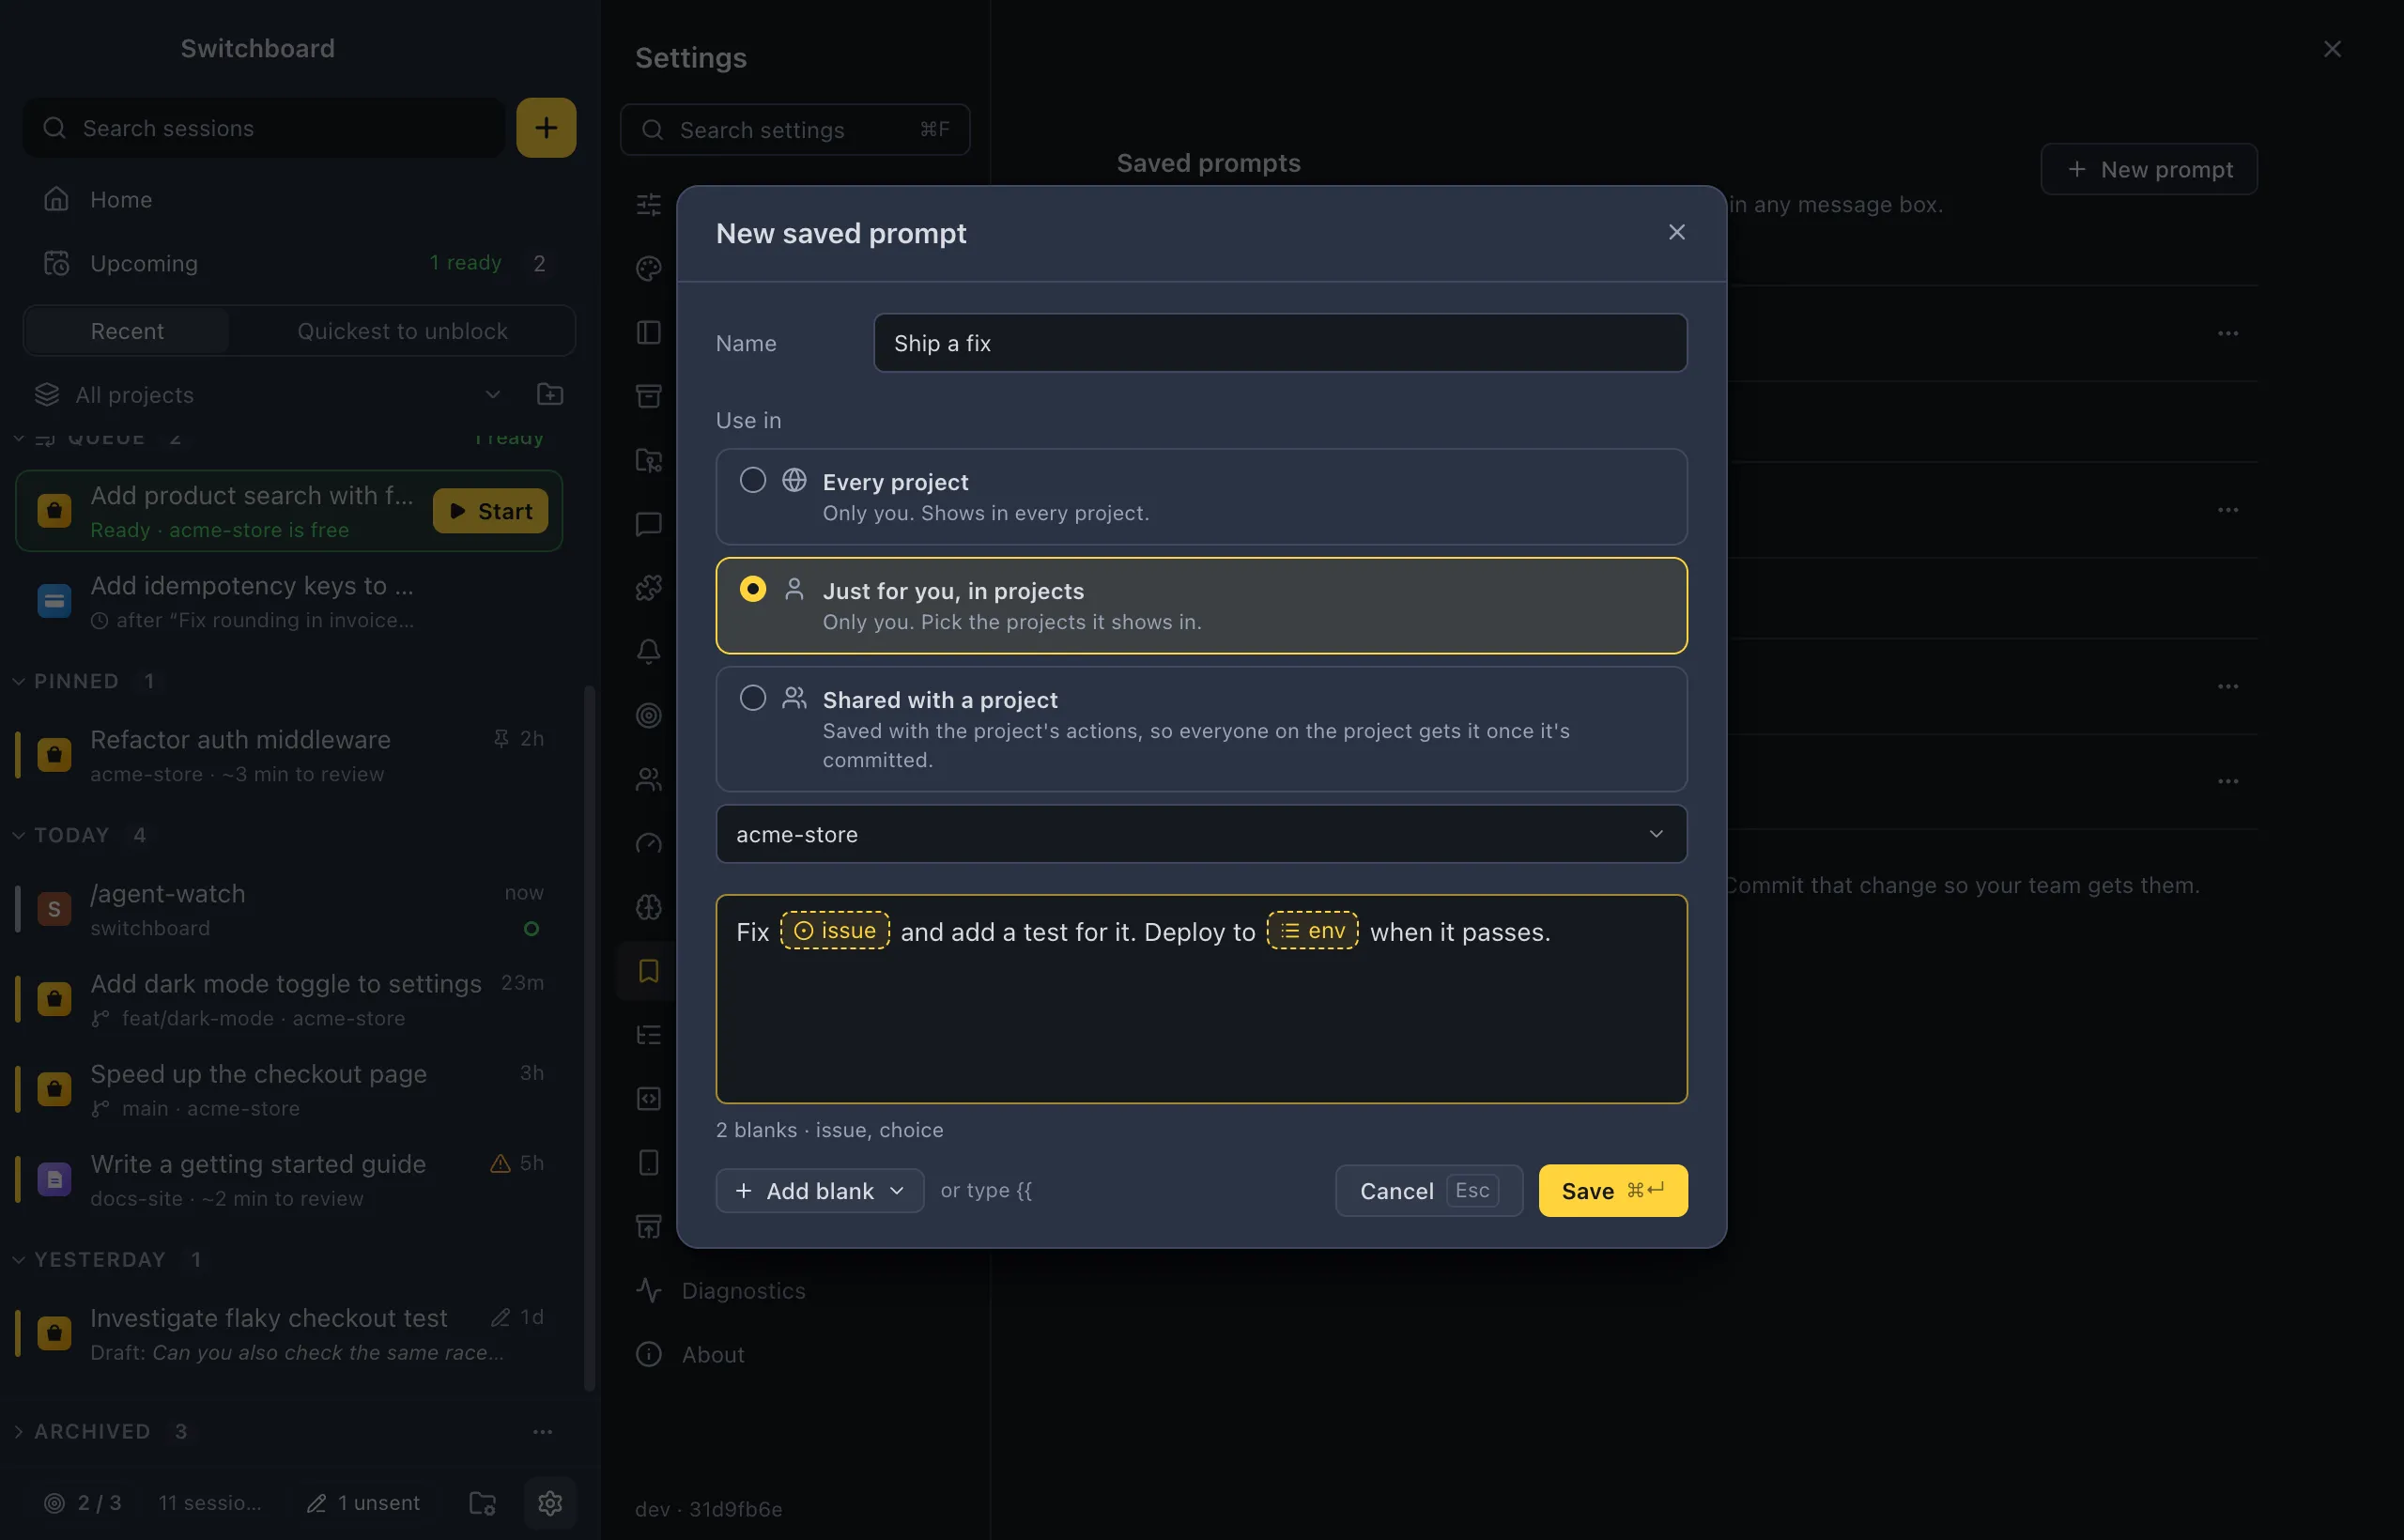The image size is (2404, 1540).
Task: Select Shared with a project radio option
Action: coord(1201,729)
